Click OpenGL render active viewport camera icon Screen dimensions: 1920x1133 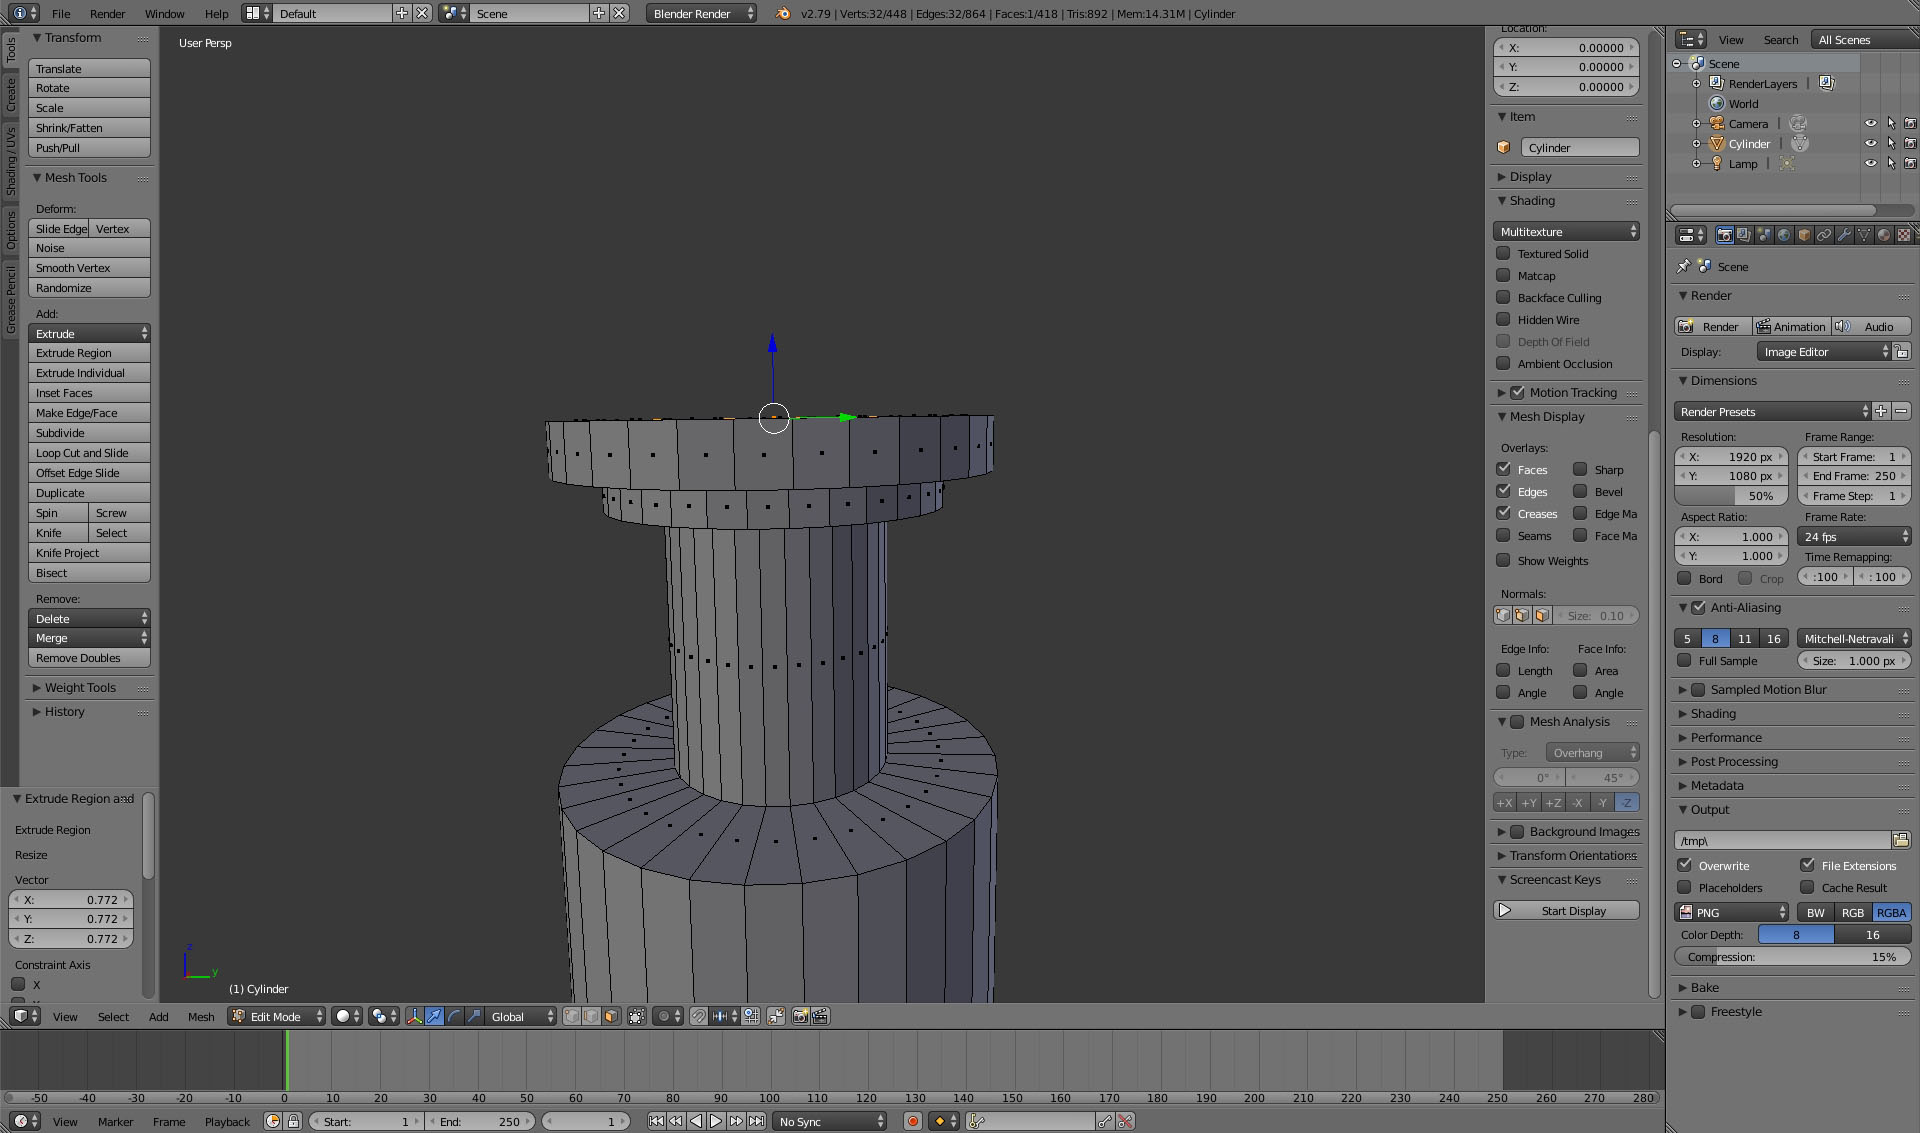800,1016
